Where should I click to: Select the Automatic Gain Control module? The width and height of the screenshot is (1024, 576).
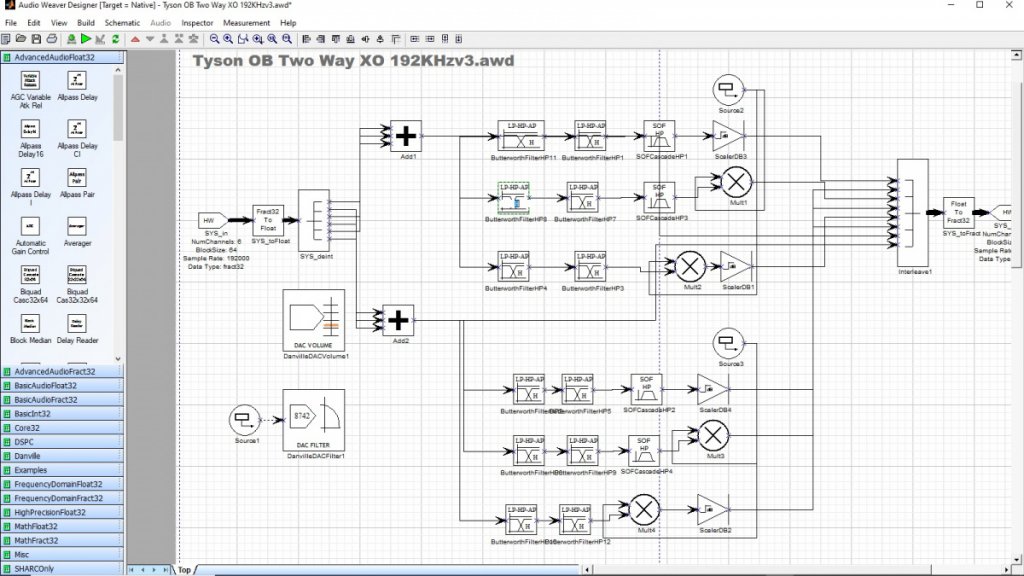coord(30,226)
